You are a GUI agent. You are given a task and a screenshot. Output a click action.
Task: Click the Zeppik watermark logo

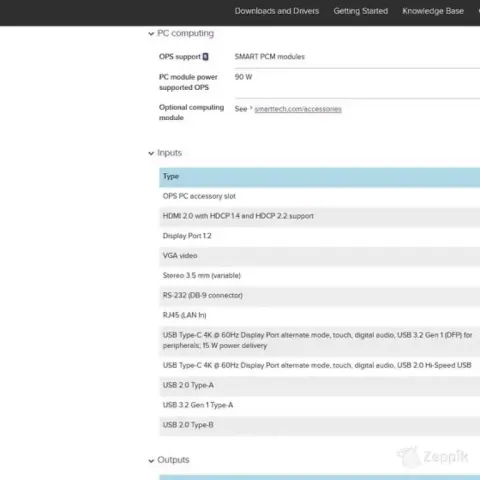click(x=433, y=457)
